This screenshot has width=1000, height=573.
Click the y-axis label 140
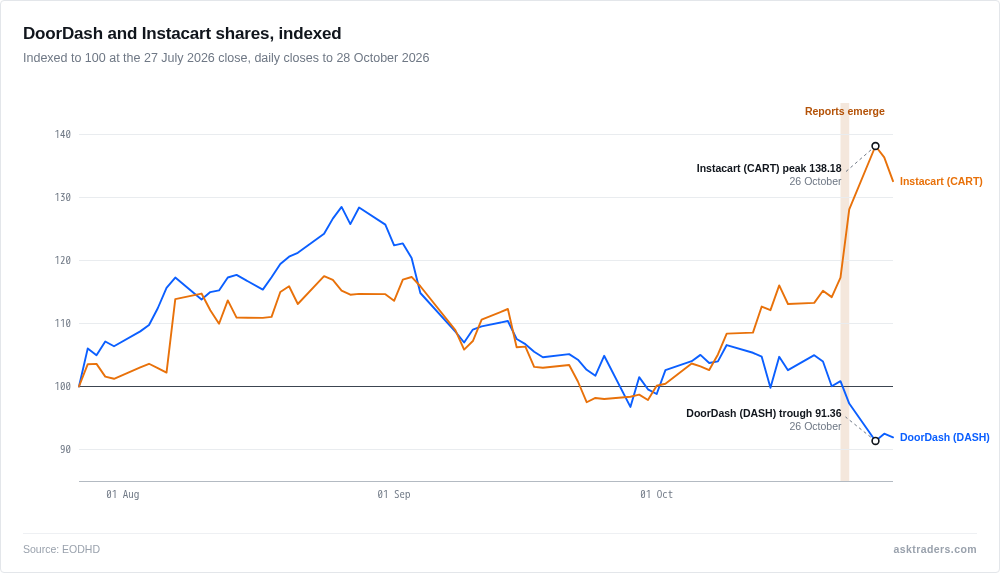pyautogui.click(x=62, y=134)
